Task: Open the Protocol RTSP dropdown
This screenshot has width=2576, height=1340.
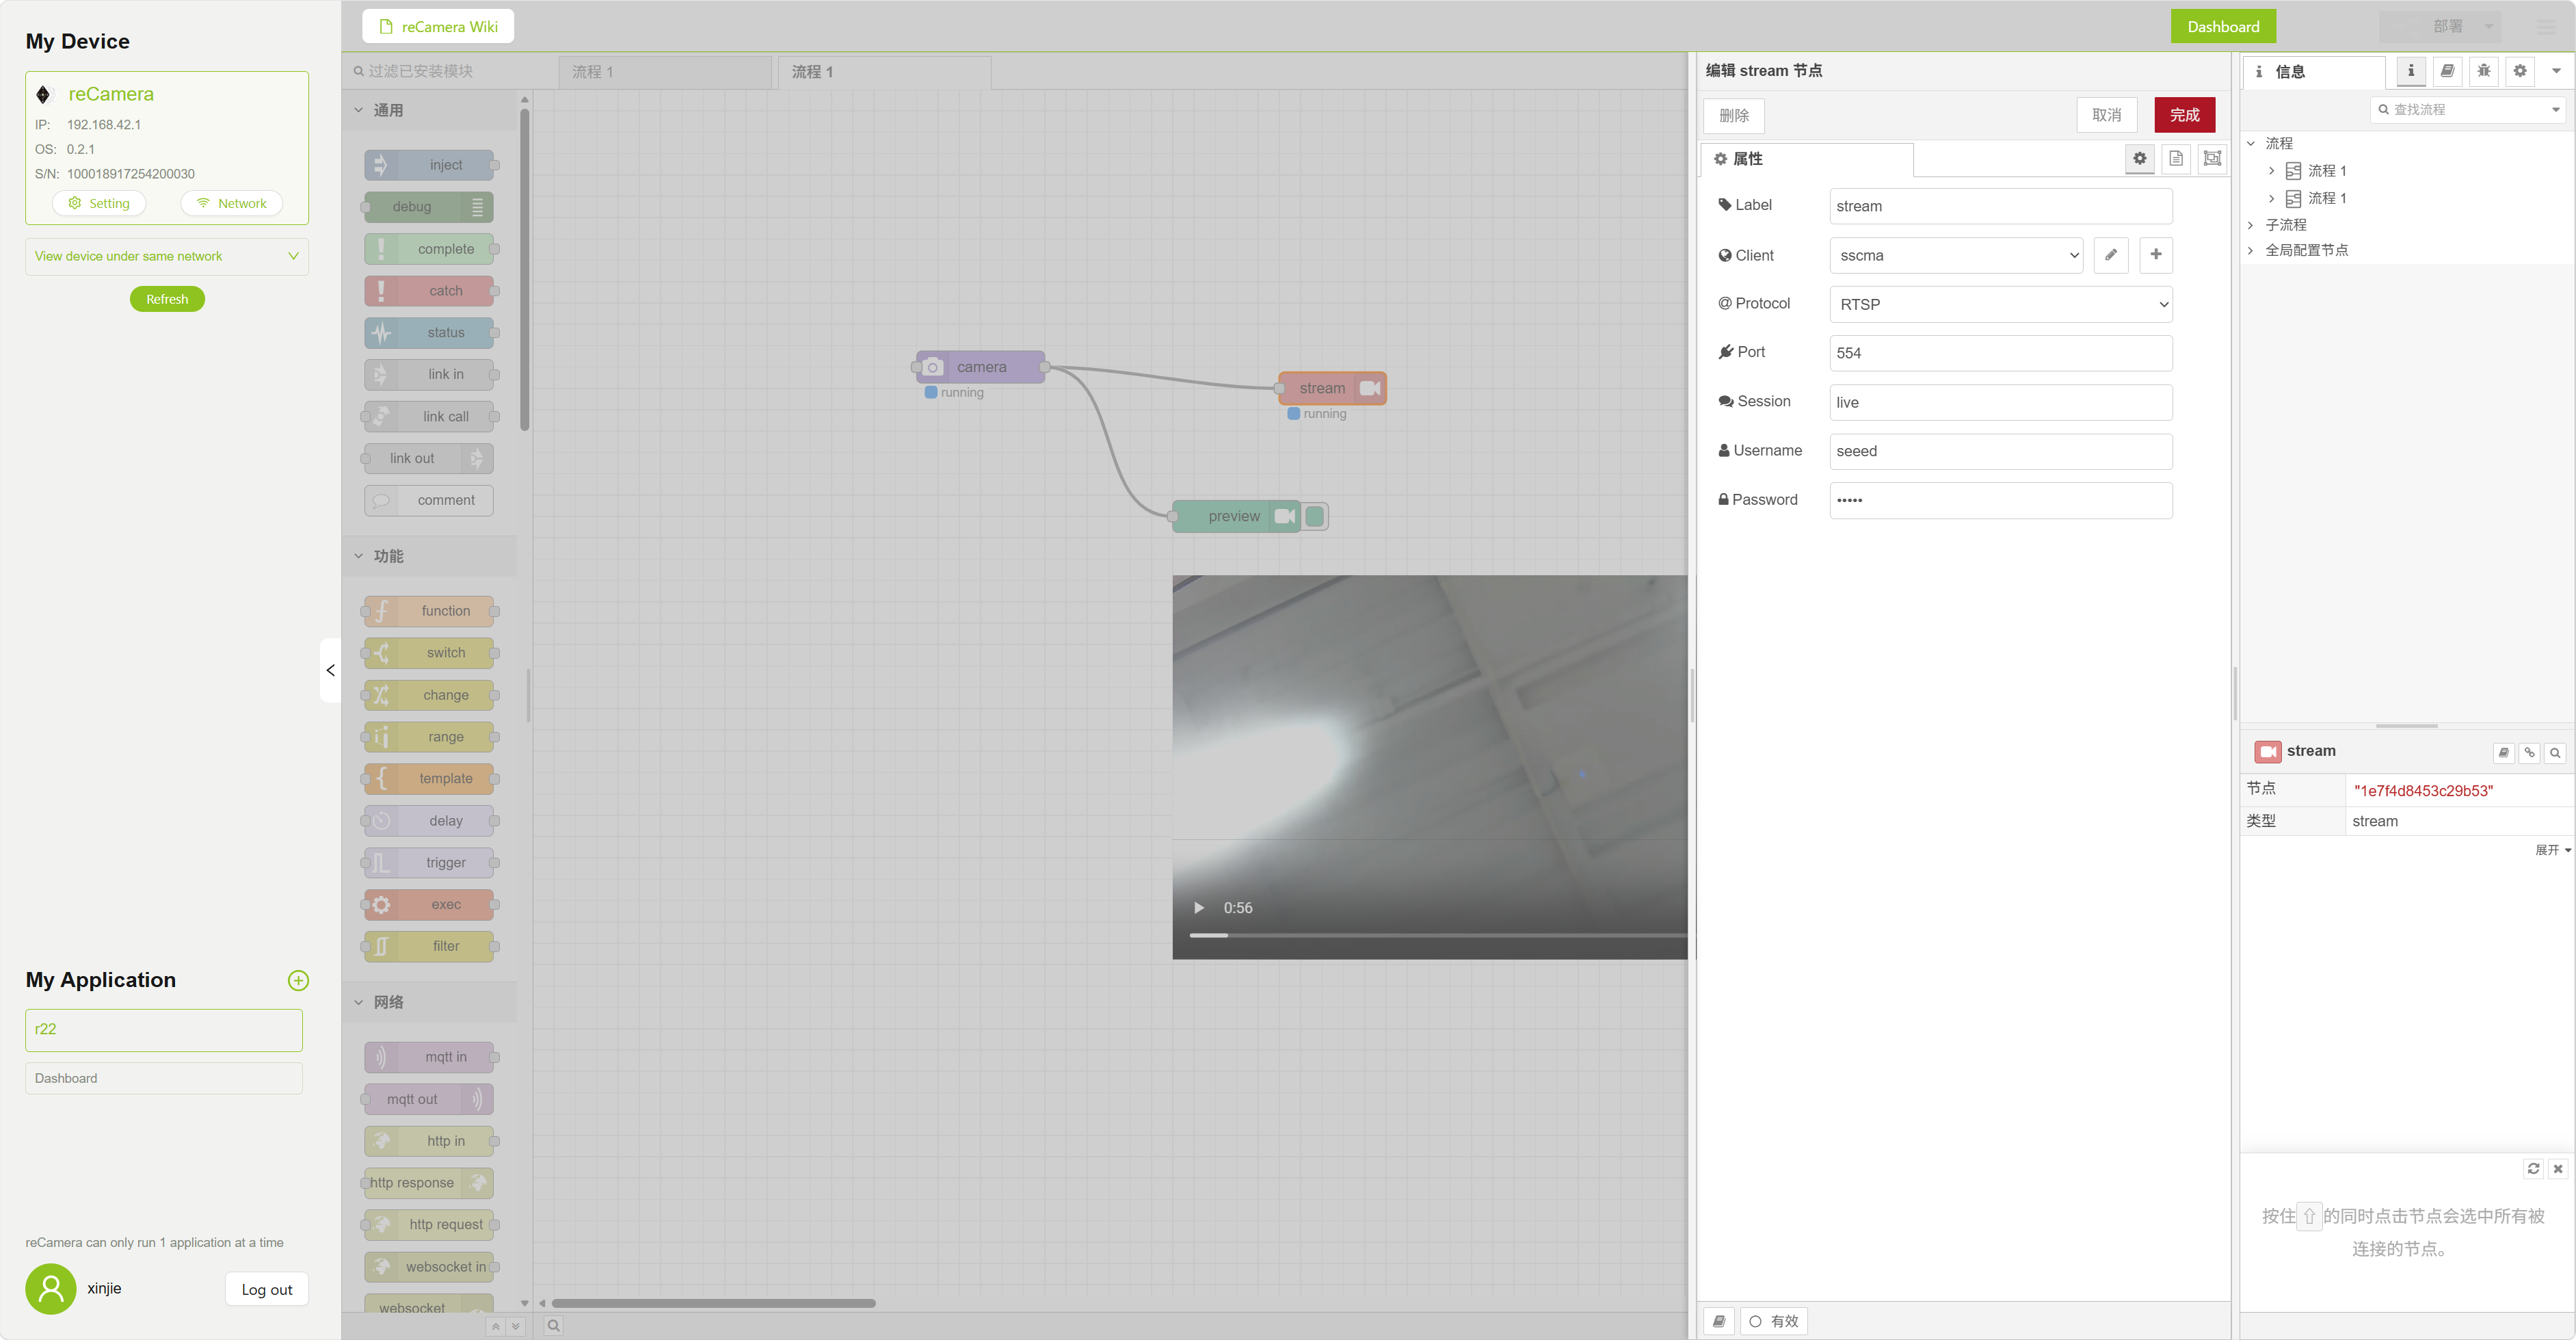Action: click(x=2000, y=304)
